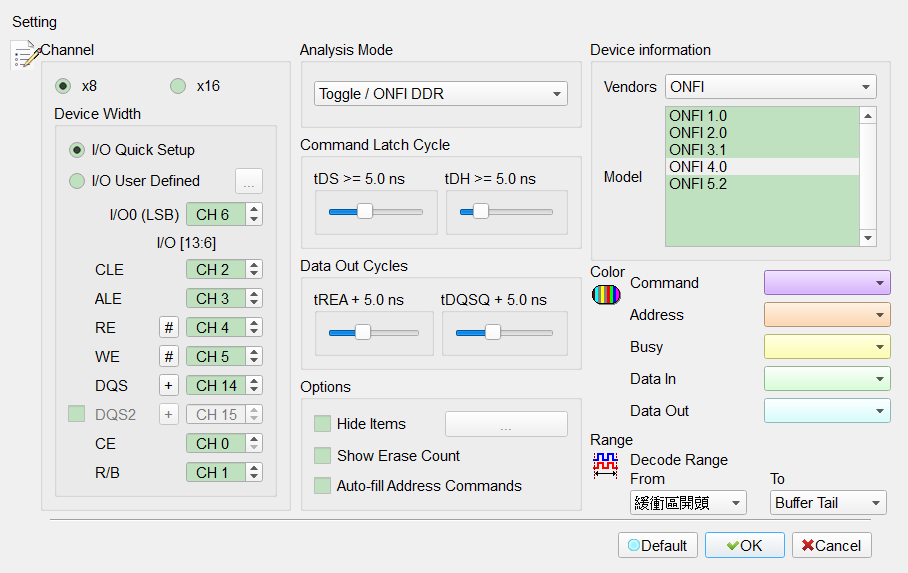Screen dimensions: 908x573
Task: Open the Decode Range From dropdown
Action: 688,502
